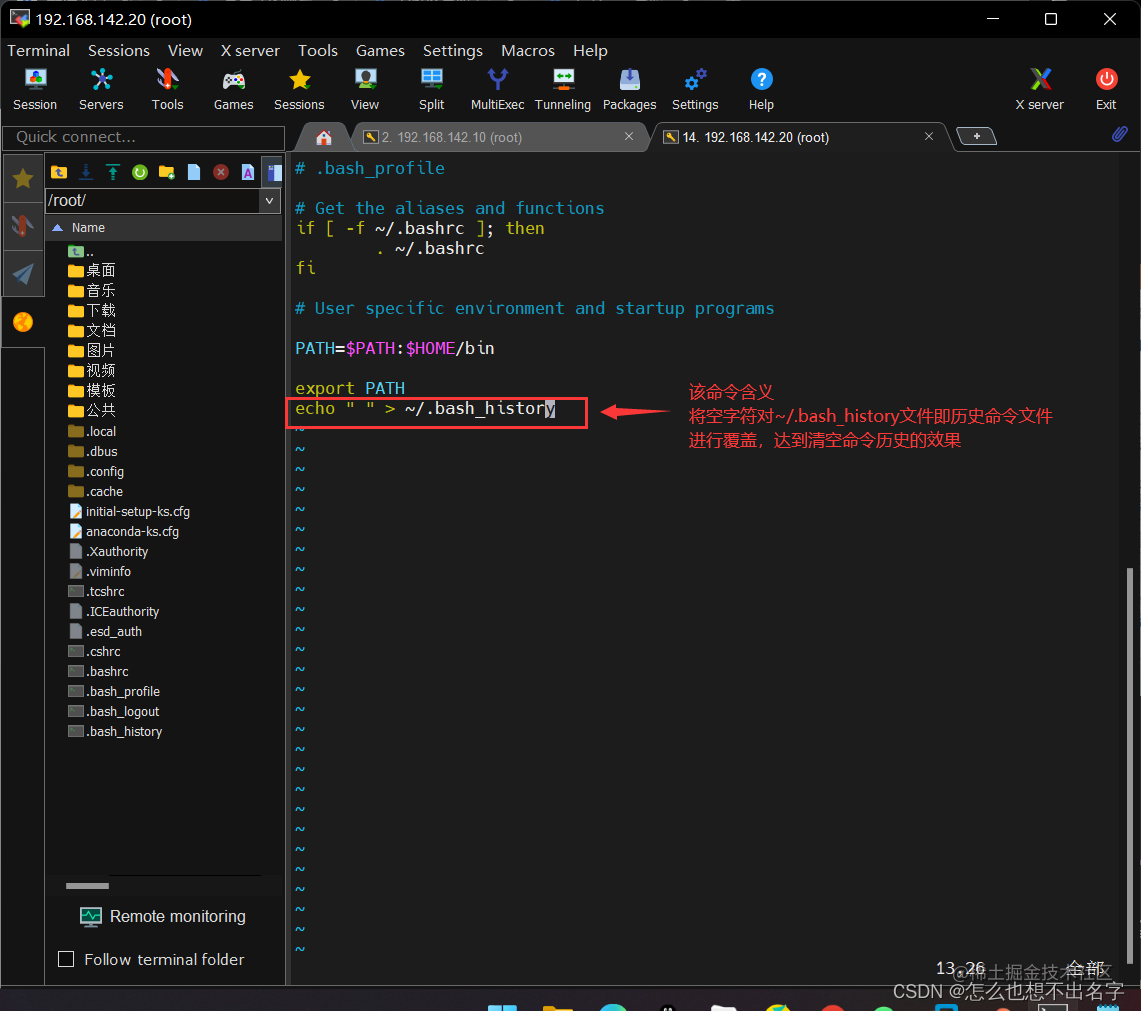Open the View menu
Screen dimensions: 1141x1011
185,50
